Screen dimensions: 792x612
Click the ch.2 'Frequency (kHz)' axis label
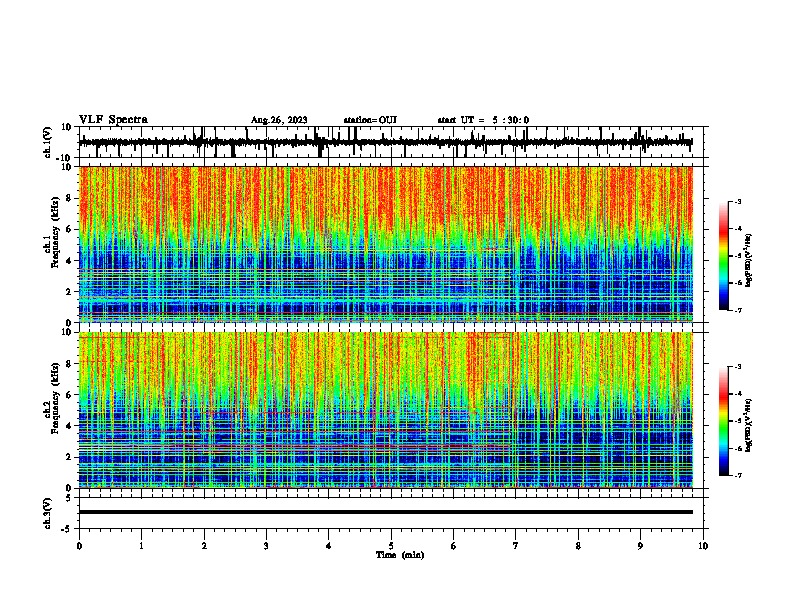55,398
